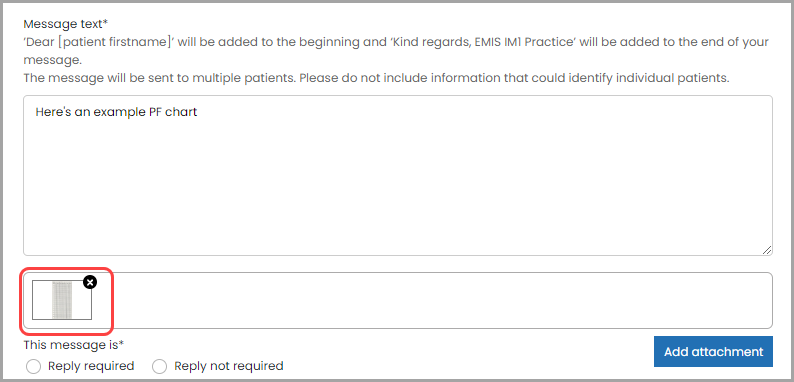This screenshot has height=382, width=794.
Task: Click the 'Reply required' label text
Action: coord(91,366)
